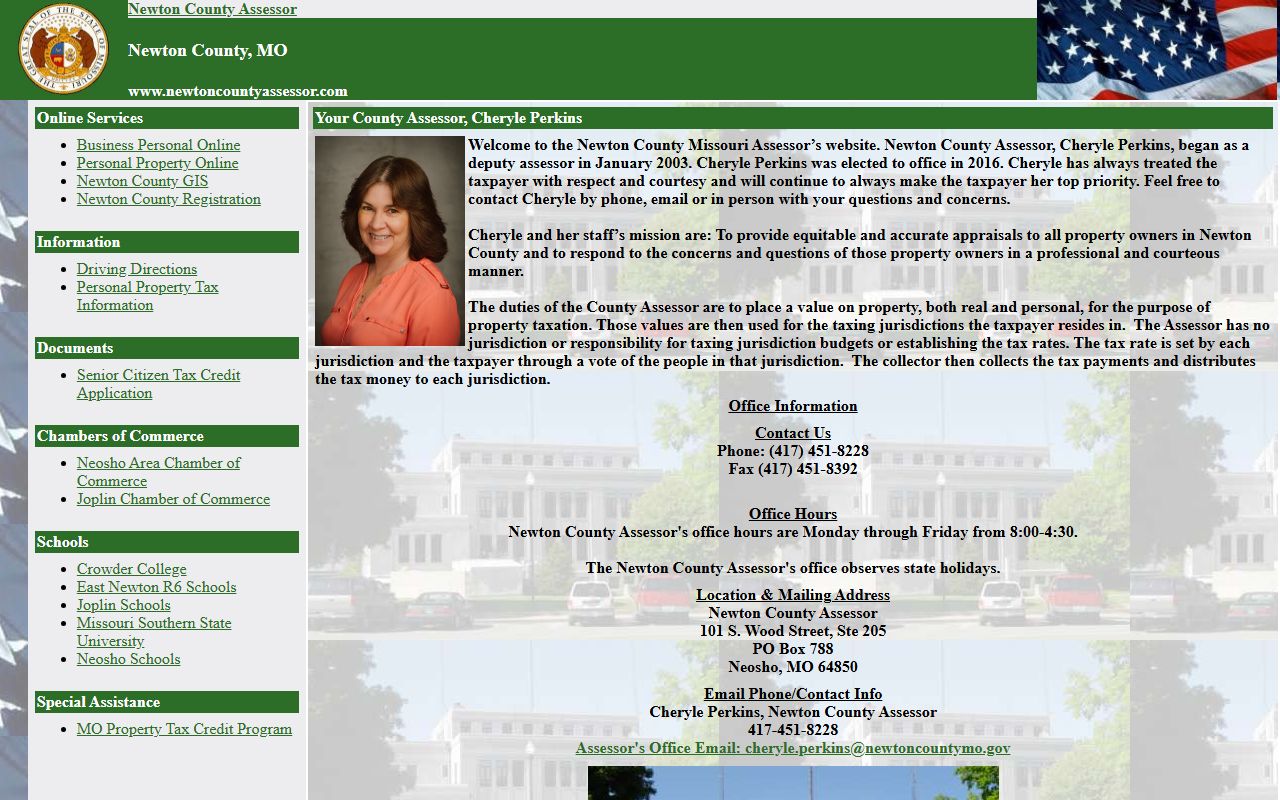Click the partially visible photo at page bottom
Viewport: 1280px width, 800px height.
tap(793, 783)
